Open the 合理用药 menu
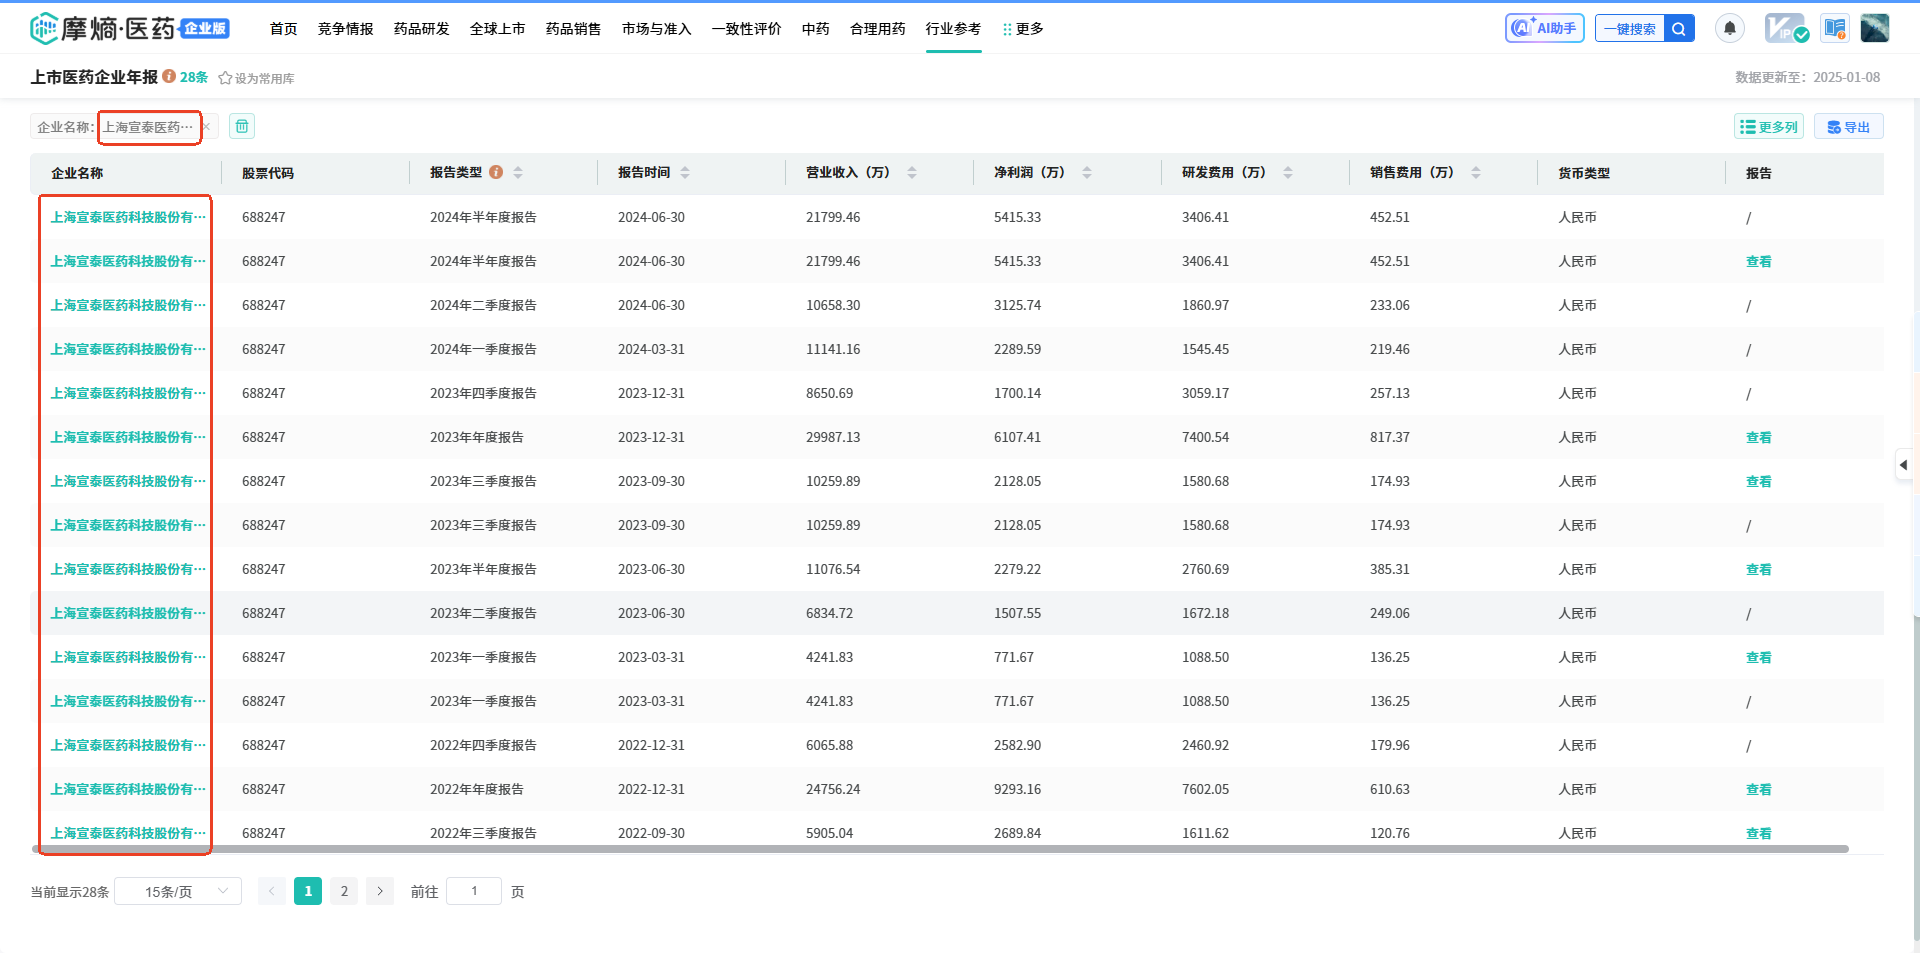Screen dimensions: 1920x953 coord(878,29)
